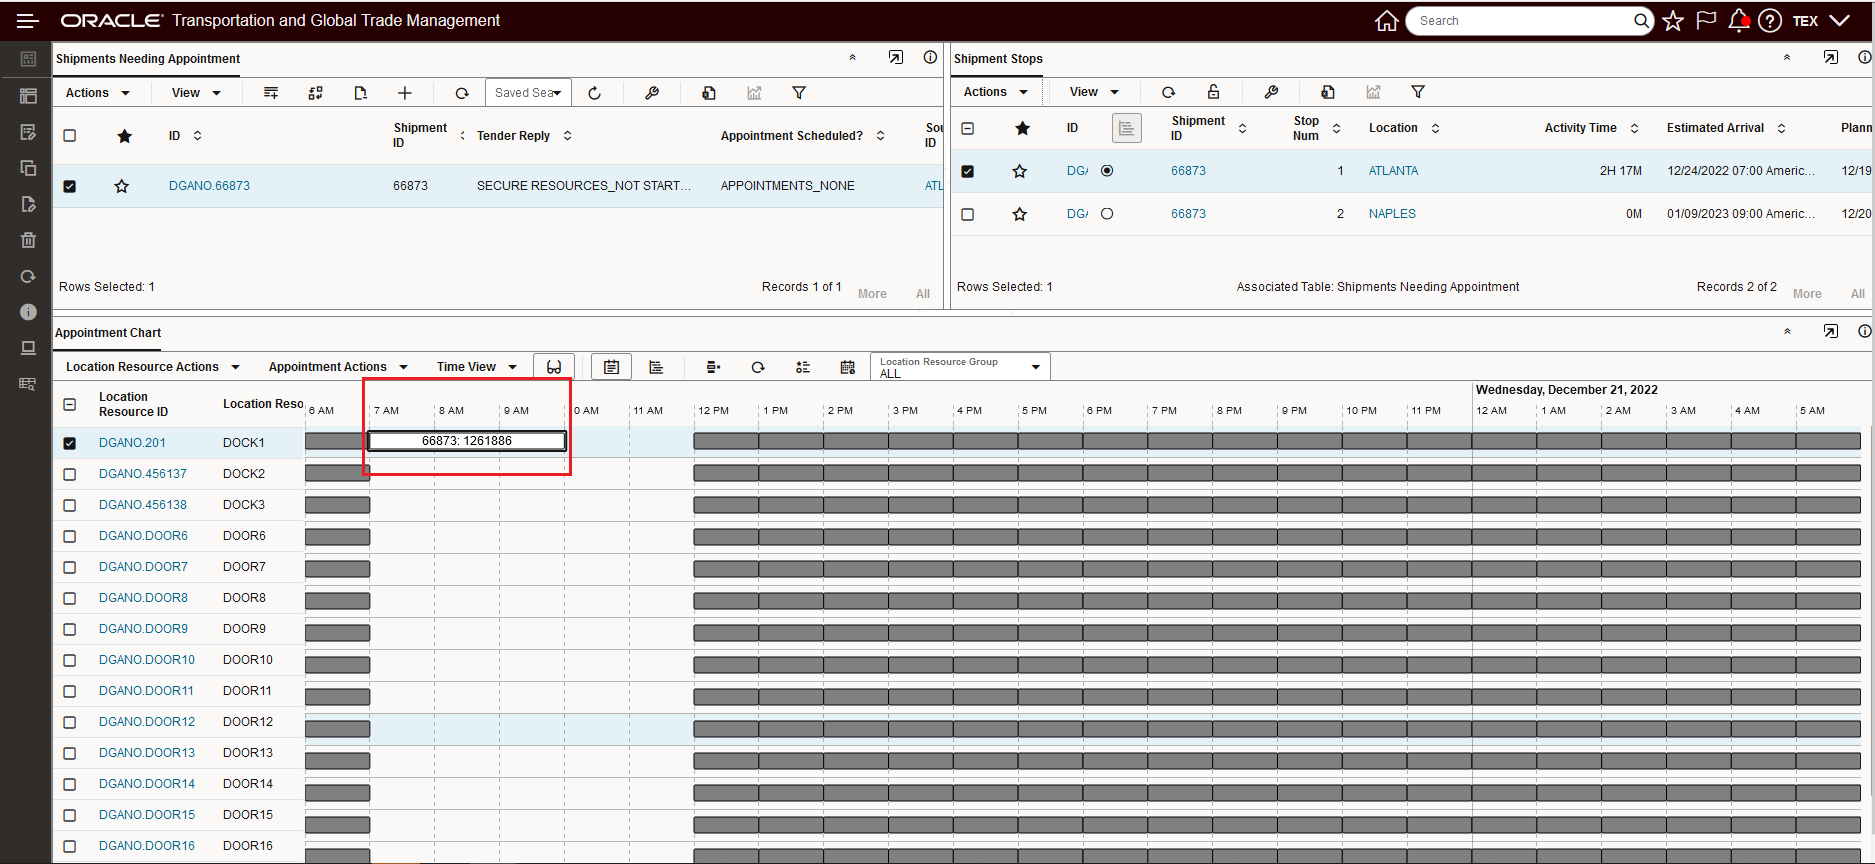Click the lock icon in Shipment Stops toolbar
The image size is (1875, 864).
(x=1213, y=92)
